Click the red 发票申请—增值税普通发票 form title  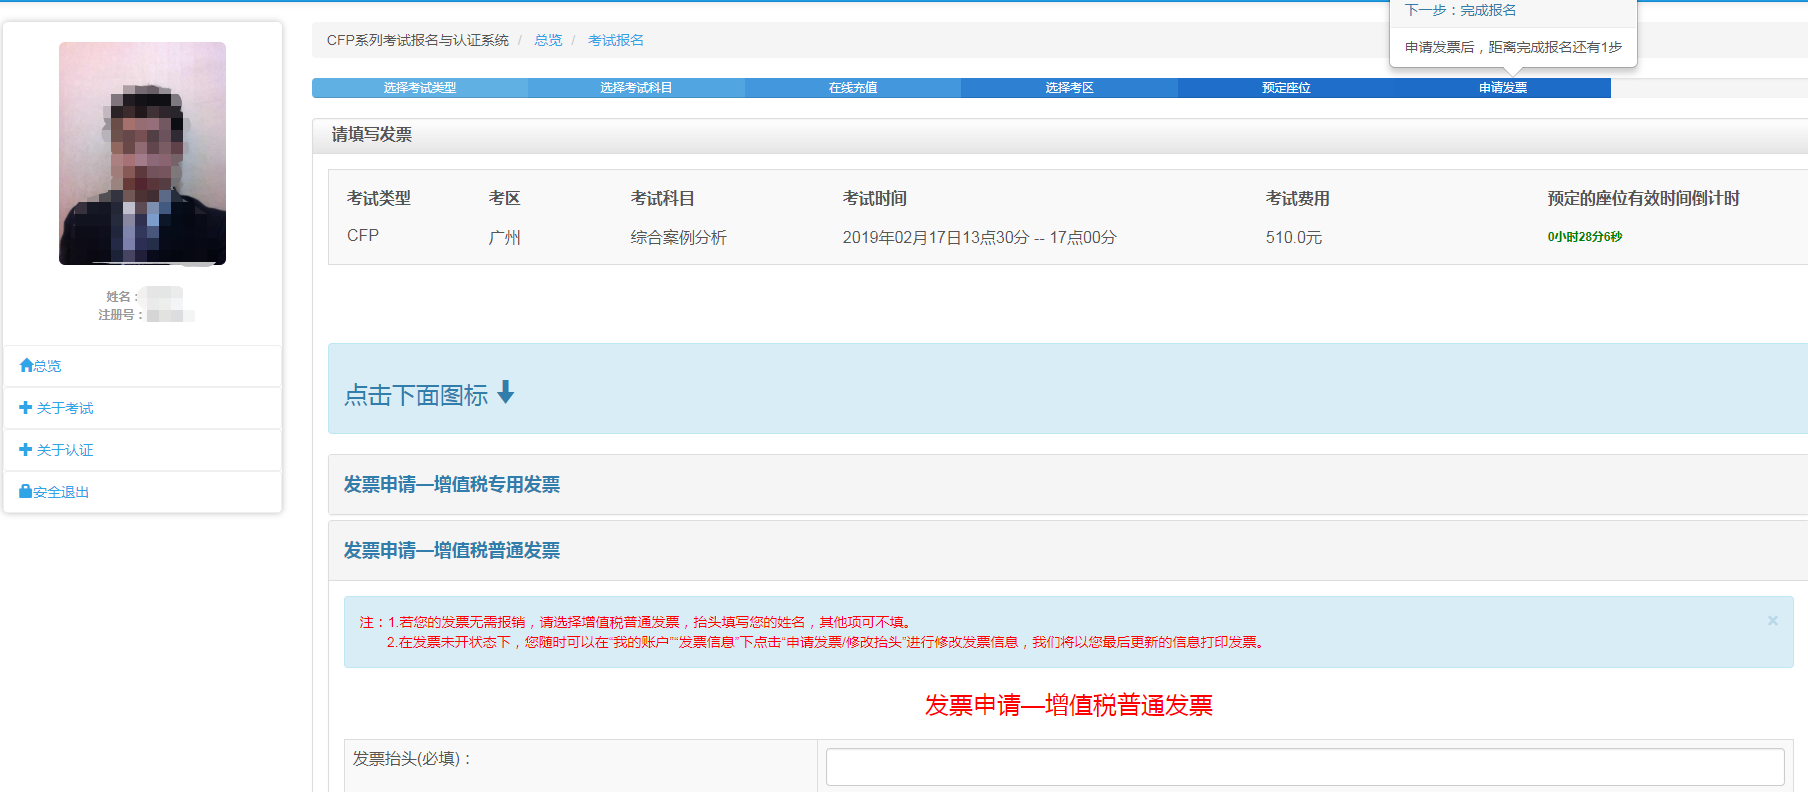point(1068,705)
